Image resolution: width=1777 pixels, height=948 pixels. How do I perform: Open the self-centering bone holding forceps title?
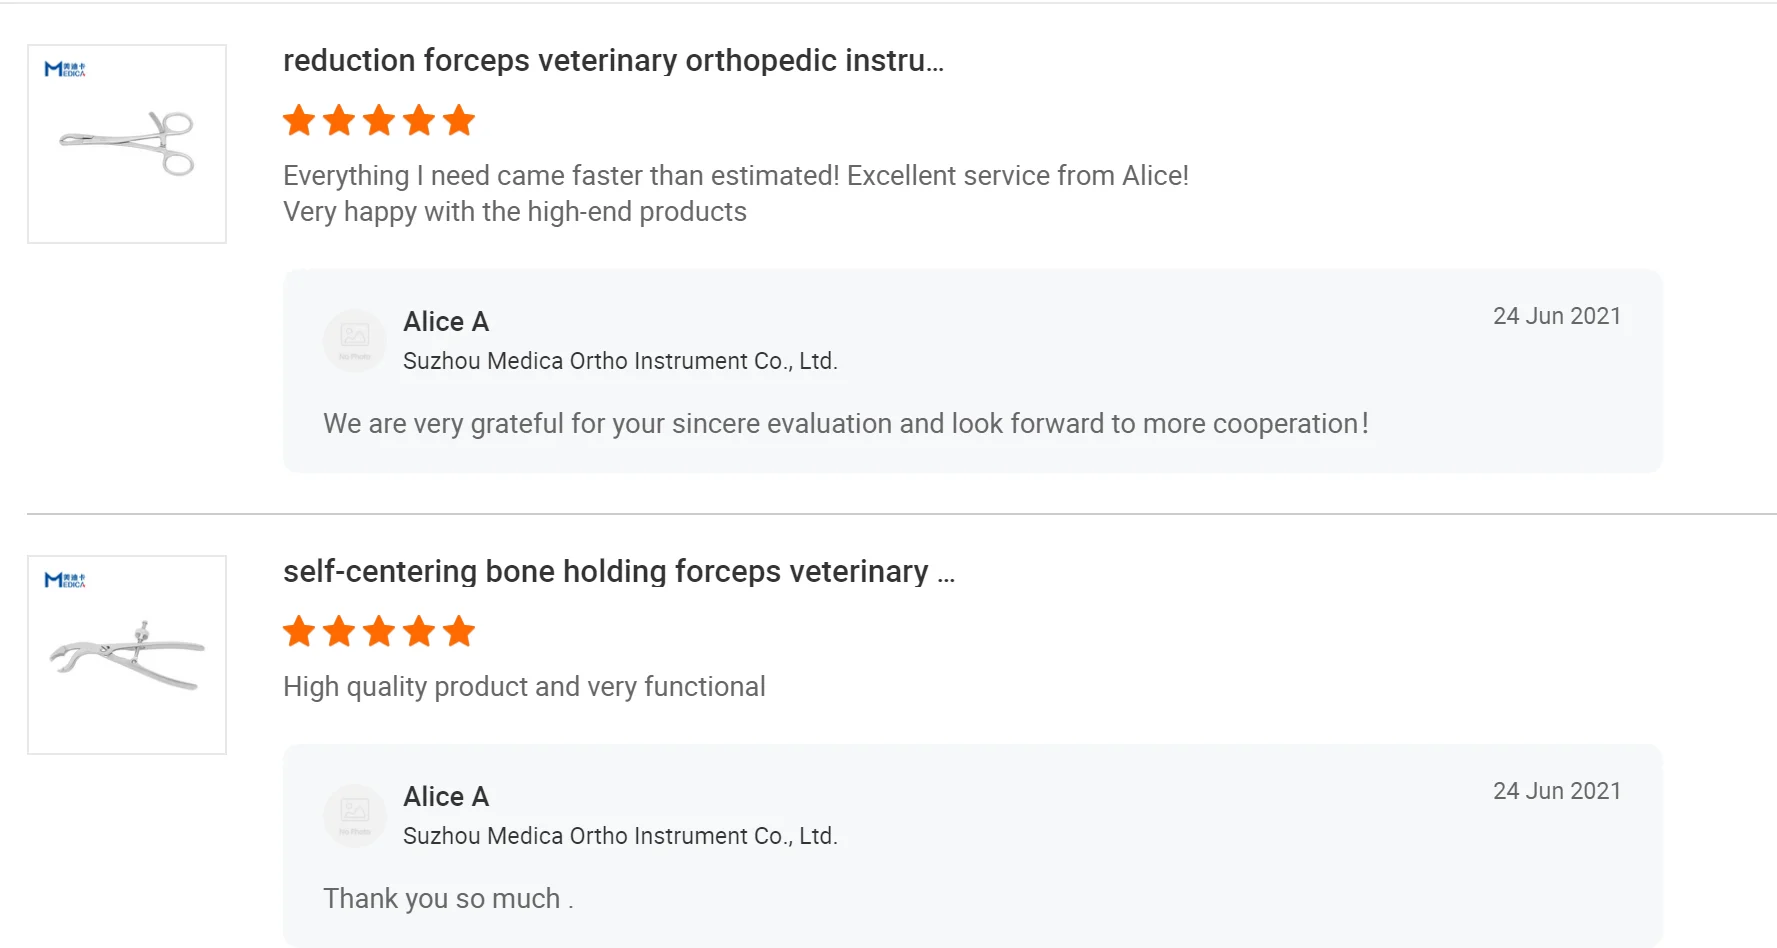coord(618,572)
